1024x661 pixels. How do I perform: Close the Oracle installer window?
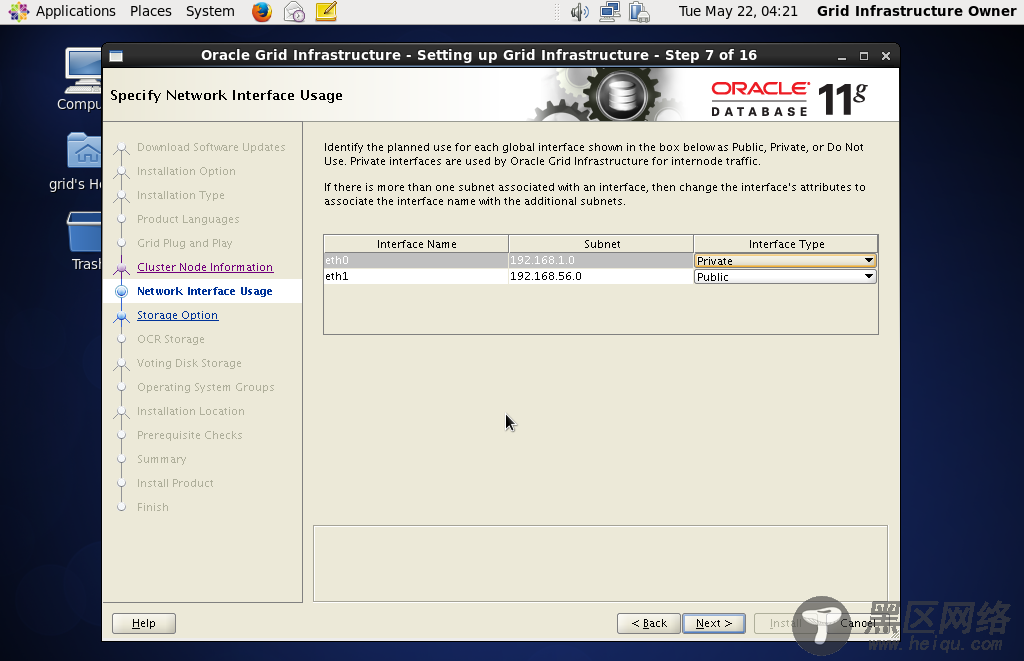886,56
